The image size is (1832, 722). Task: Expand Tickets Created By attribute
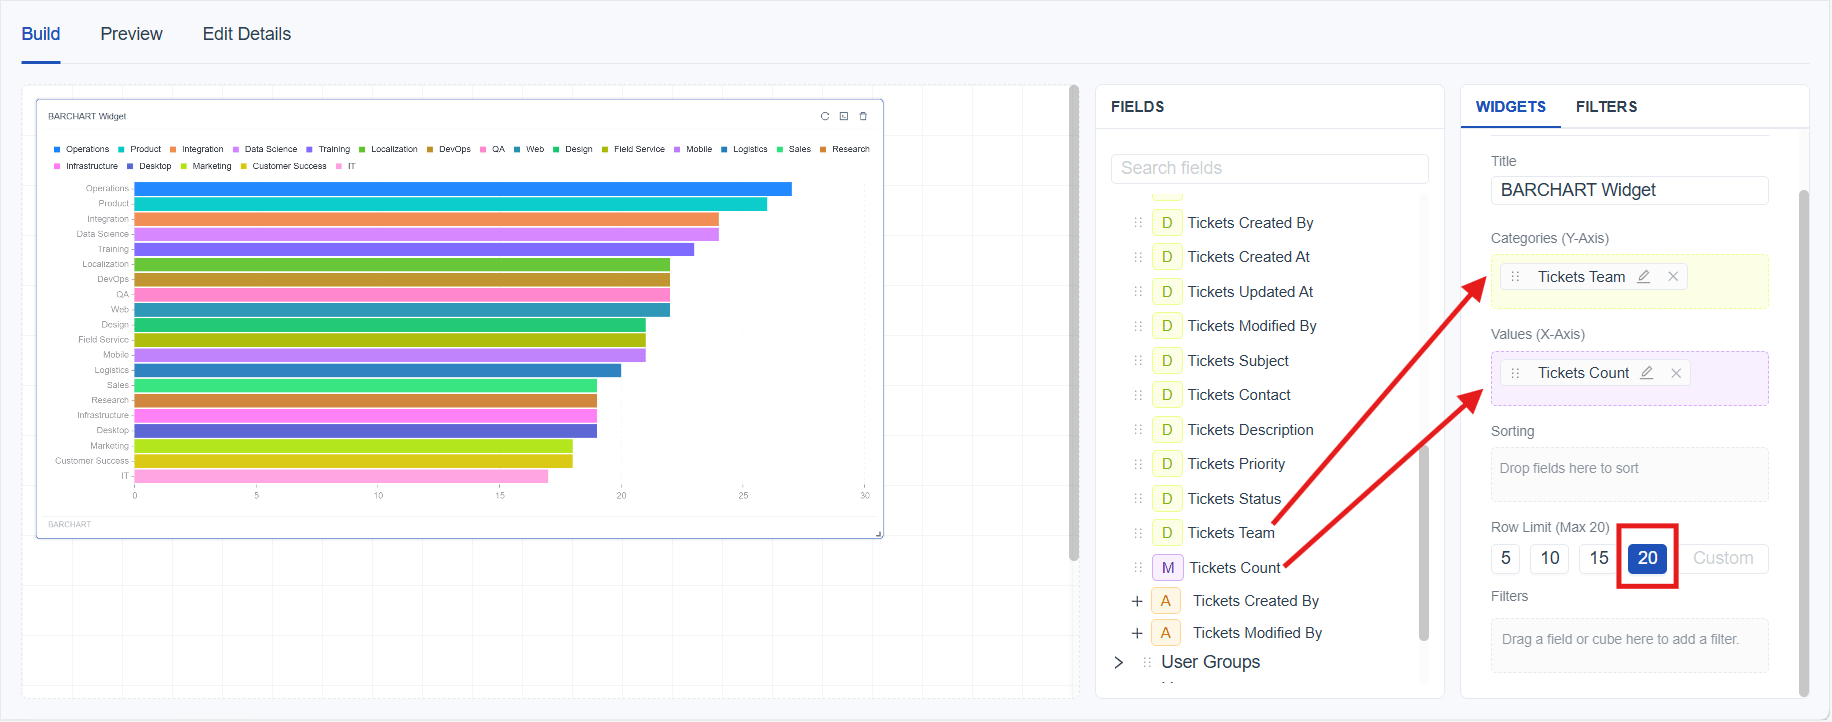pyautogui.click(x=1137, y=601)
